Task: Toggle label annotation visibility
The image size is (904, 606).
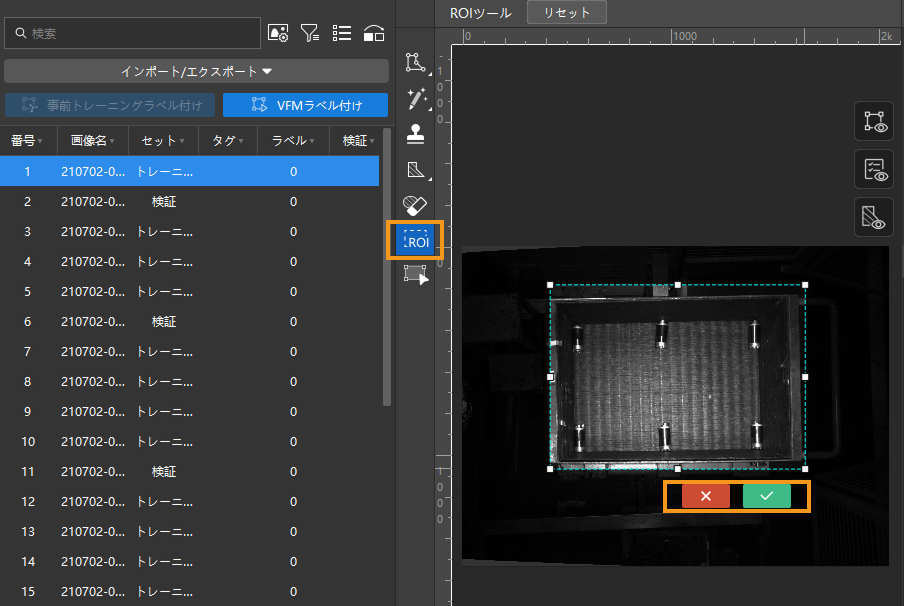Action: tap(873, 121)
